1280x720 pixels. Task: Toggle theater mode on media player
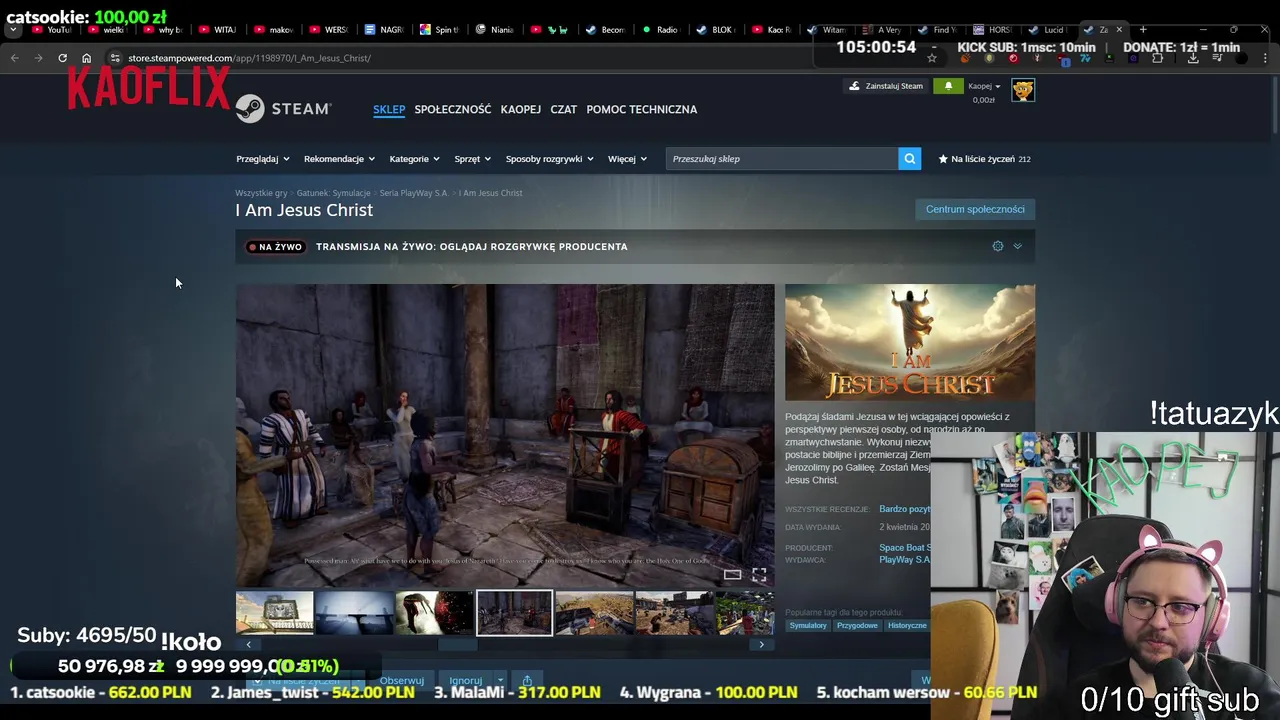click(732, 574)
